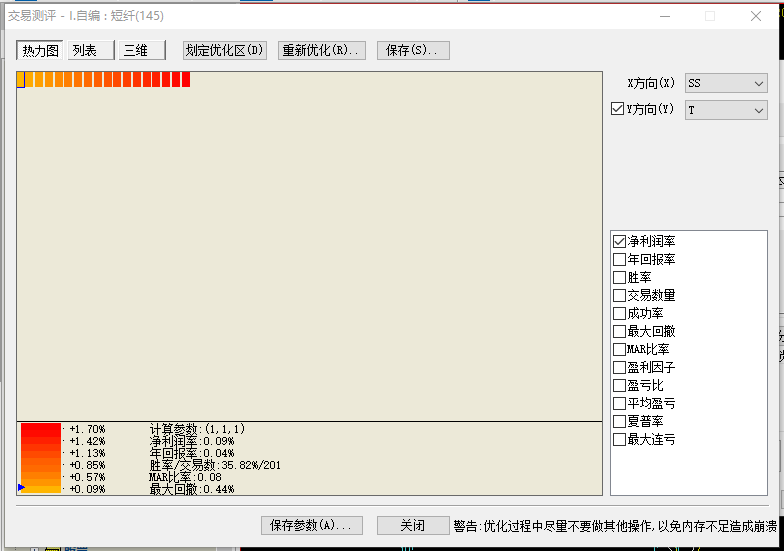Screen dimensions: 784x551
Task: Enable the MAR比率 checkbox
Action: (620, 350)
